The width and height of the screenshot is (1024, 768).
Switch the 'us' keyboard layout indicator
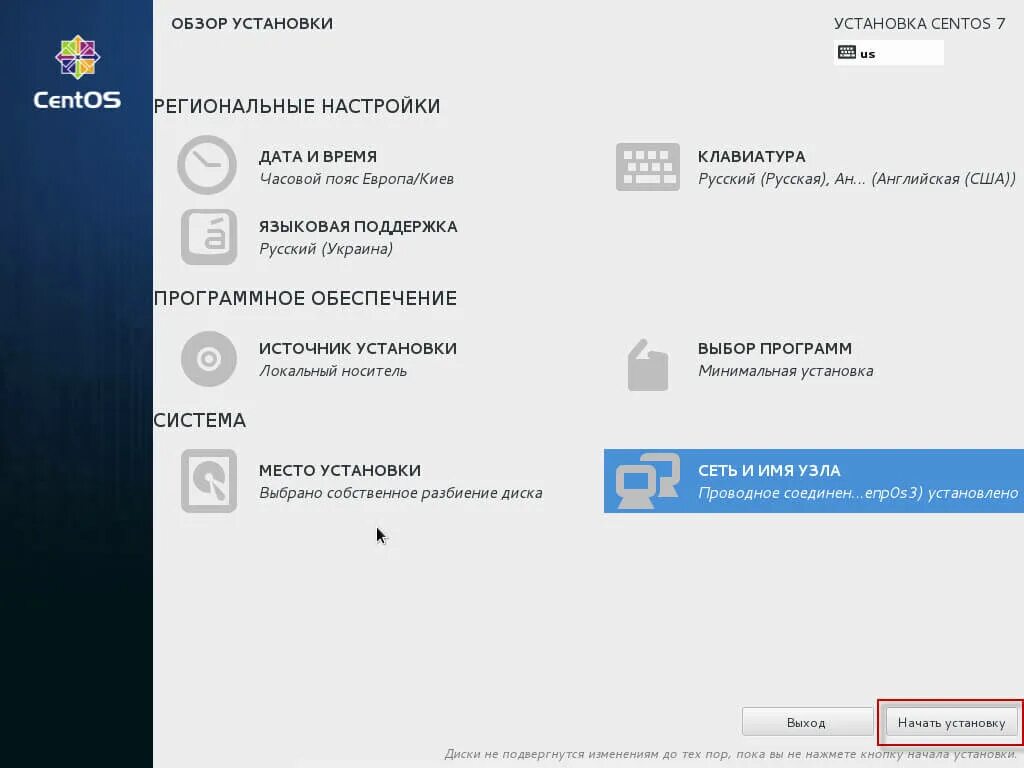coord(889,53)
